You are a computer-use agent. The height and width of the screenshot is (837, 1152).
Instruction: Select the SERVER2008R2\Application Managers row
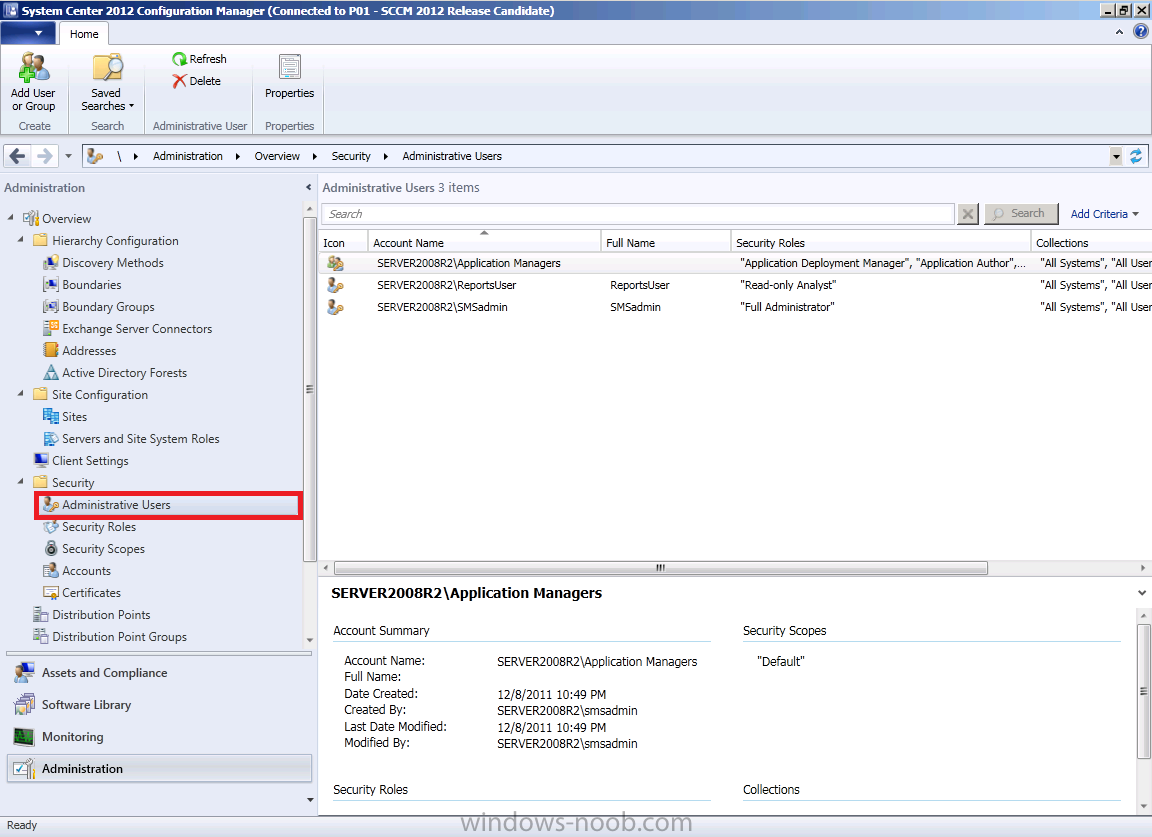(x=735, y=263)
